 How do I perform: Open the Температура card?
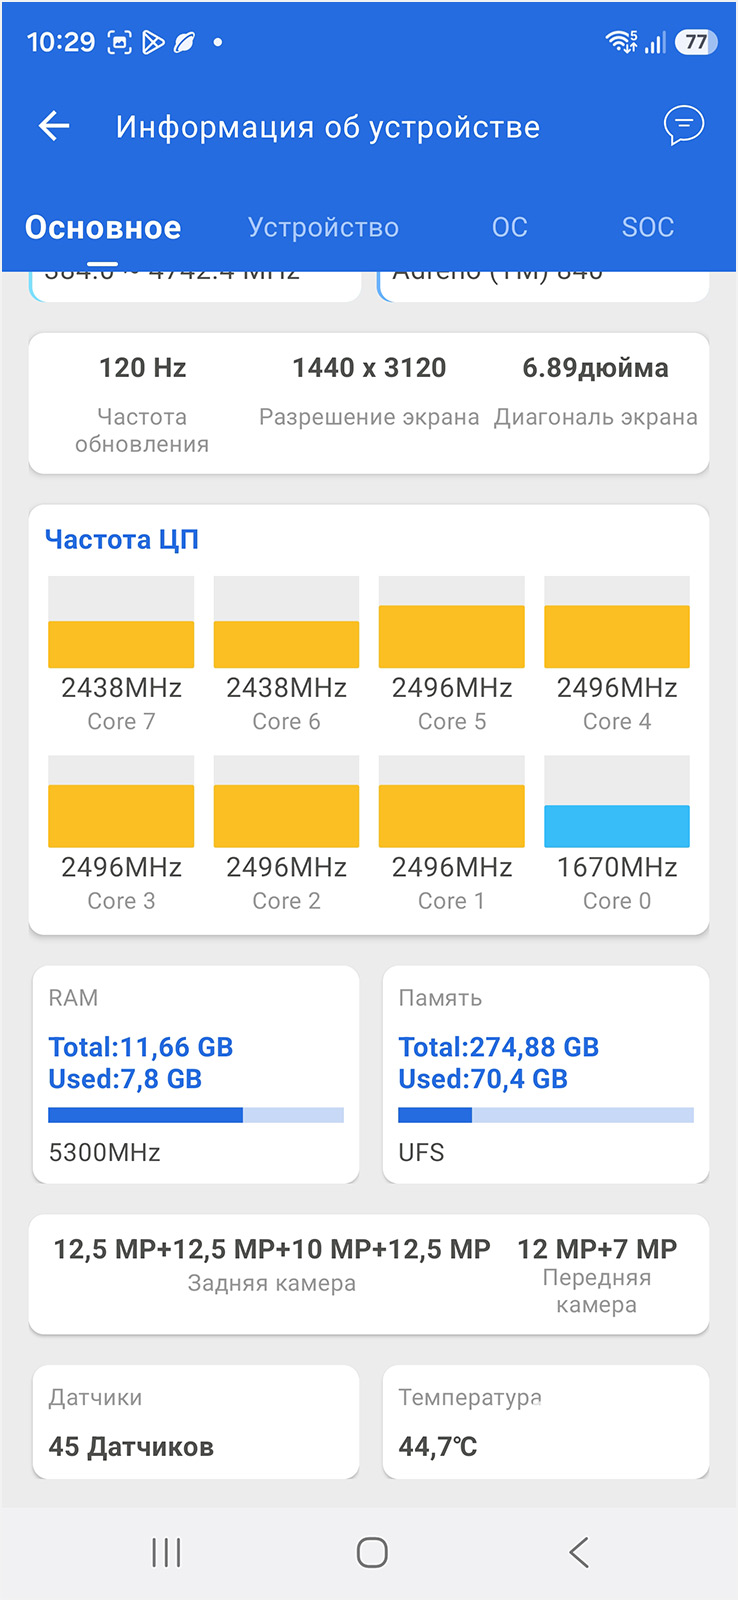pyautogui.click(x=546, y=1422)
